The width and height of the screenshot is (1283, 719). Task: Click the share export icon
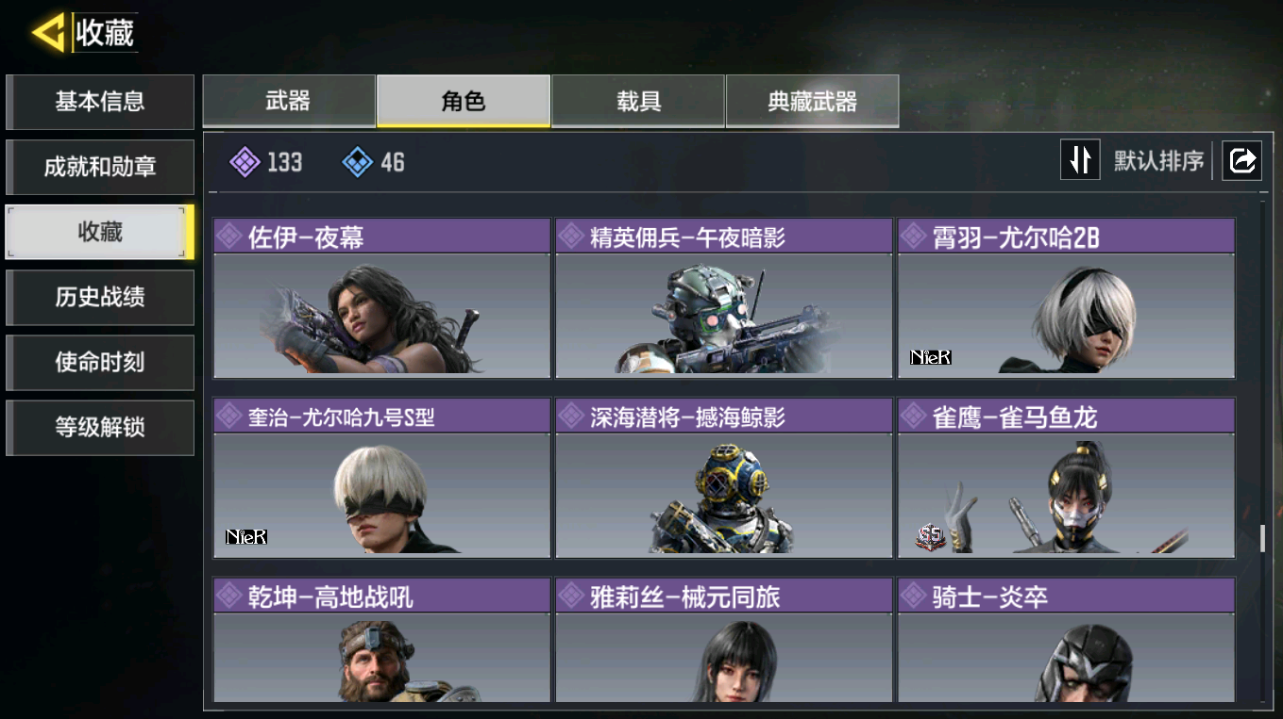click(1242, 160)
